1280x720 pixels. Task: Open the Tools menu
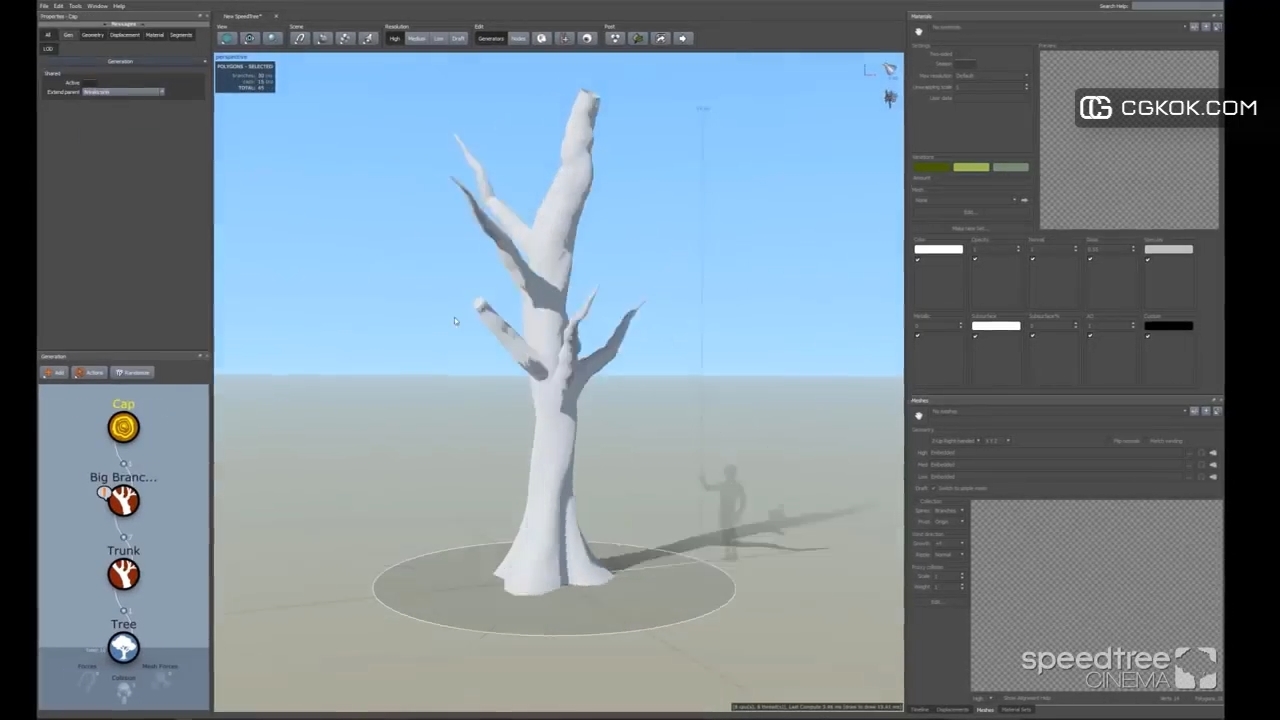(75, 6)
